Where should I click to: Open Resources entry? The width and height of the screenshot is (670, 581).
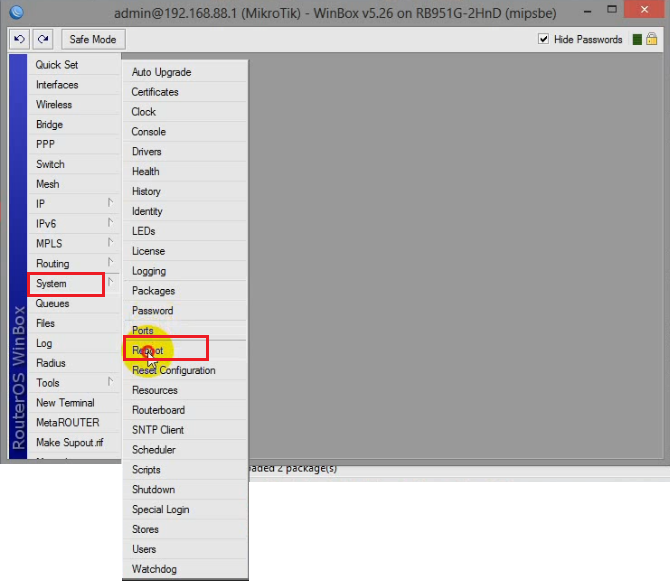185,390
